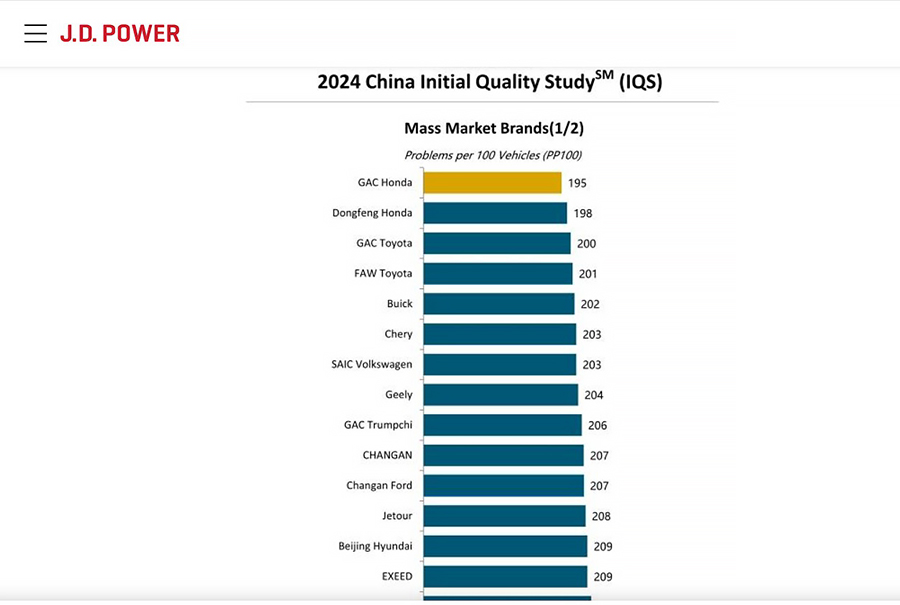Select the Jetour bar

[x=504, y=516]
